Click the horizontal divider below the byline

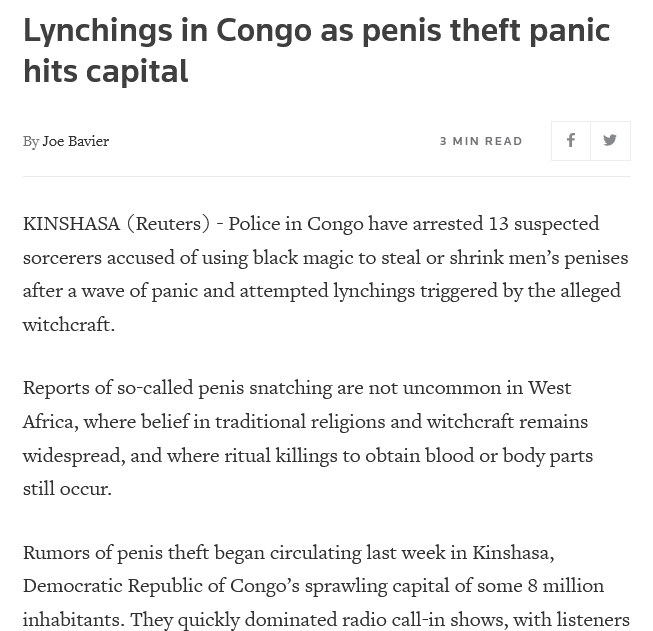click(327, 176)
